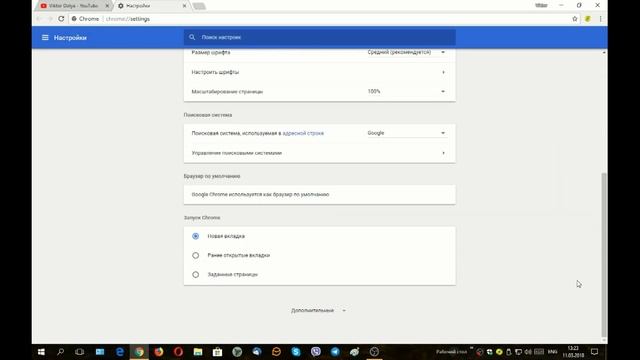This screenshot has height=360, width=640.
Task: Open the Action Center notifications icon
Action: click(594, 352)
